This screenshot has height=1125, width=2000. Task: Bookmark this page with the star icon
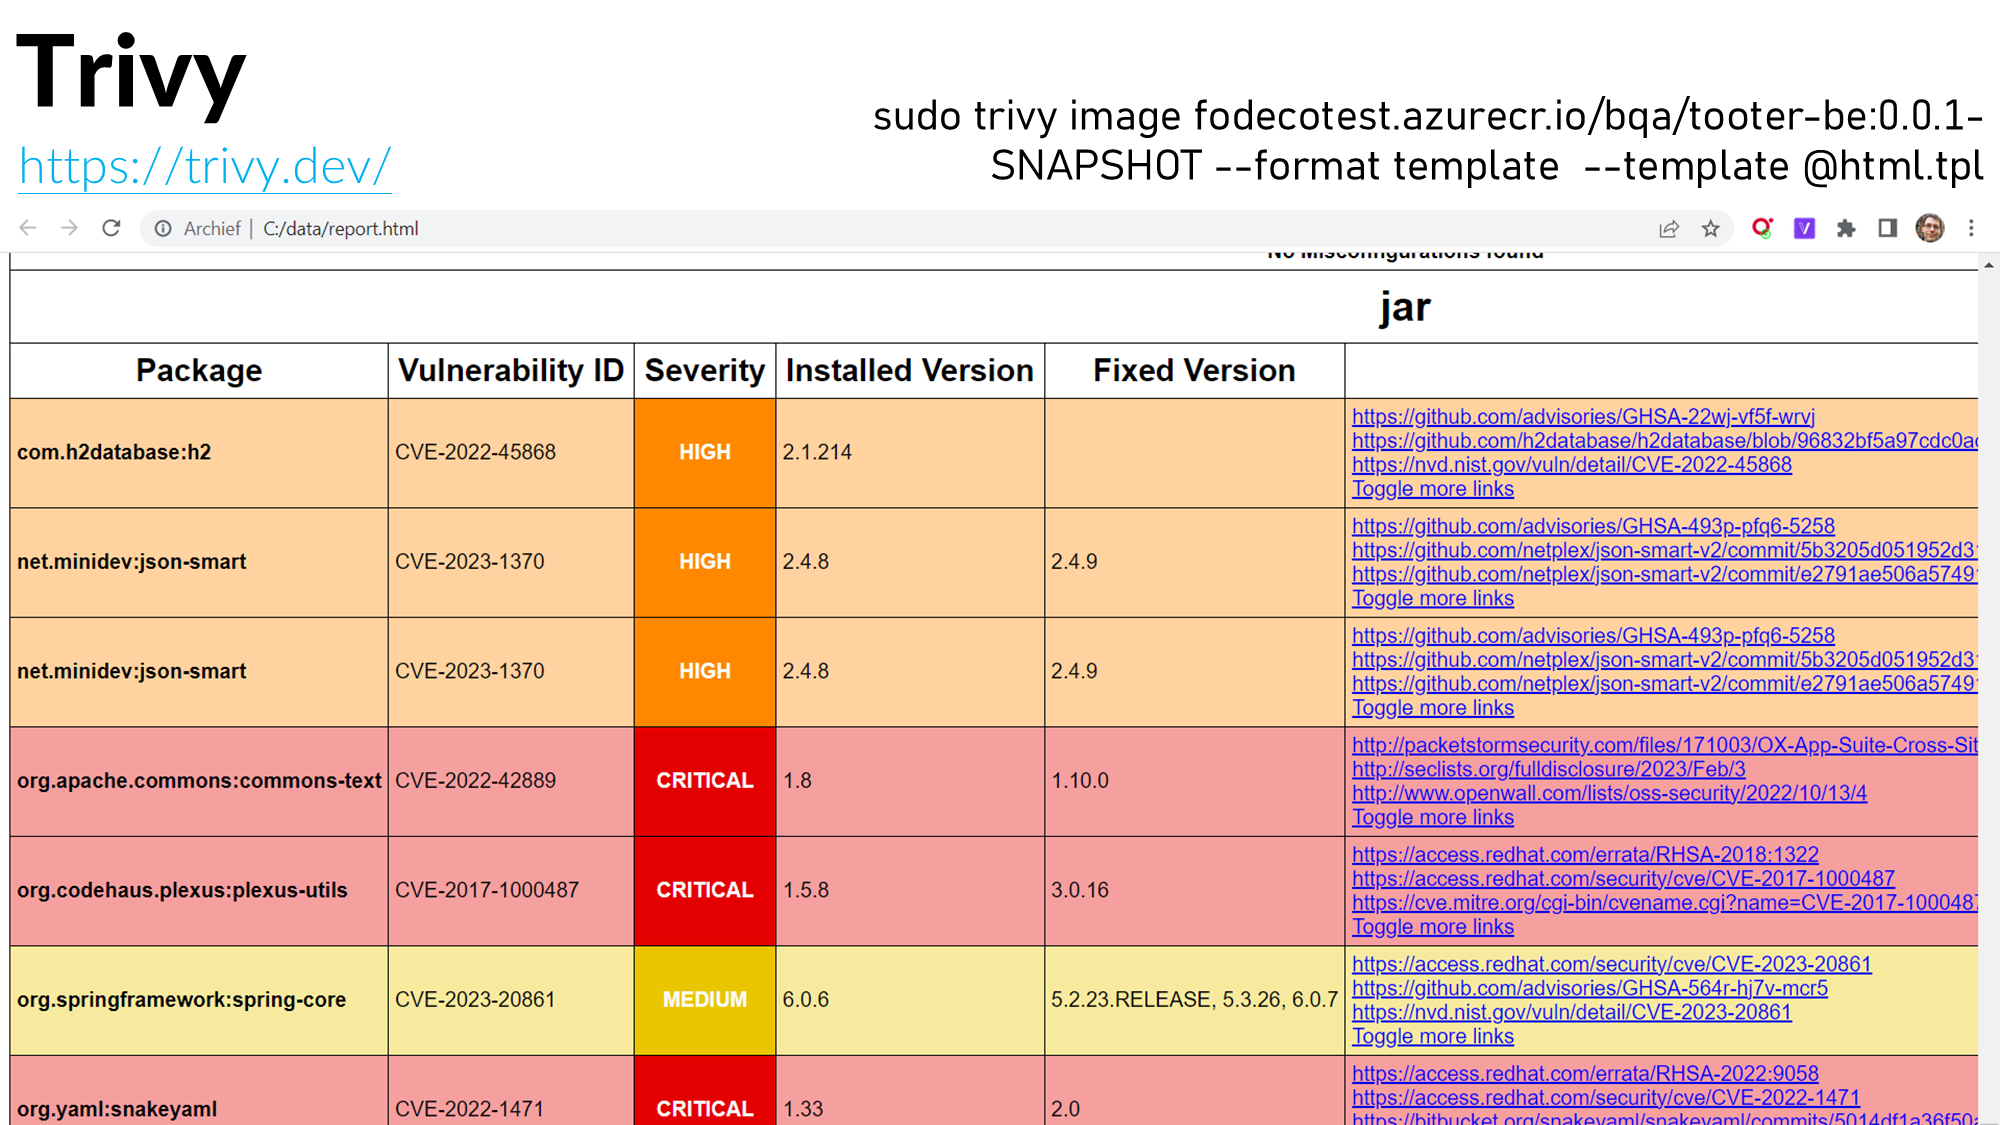(x=1711, y=229)
